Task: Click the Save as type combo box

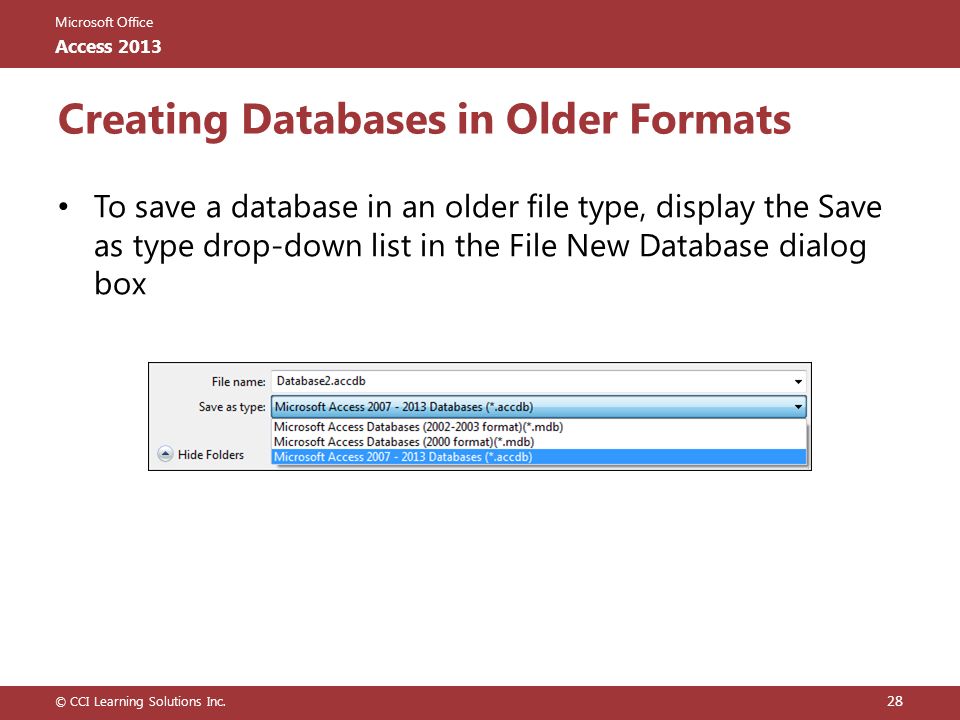Action: point(539,407)
